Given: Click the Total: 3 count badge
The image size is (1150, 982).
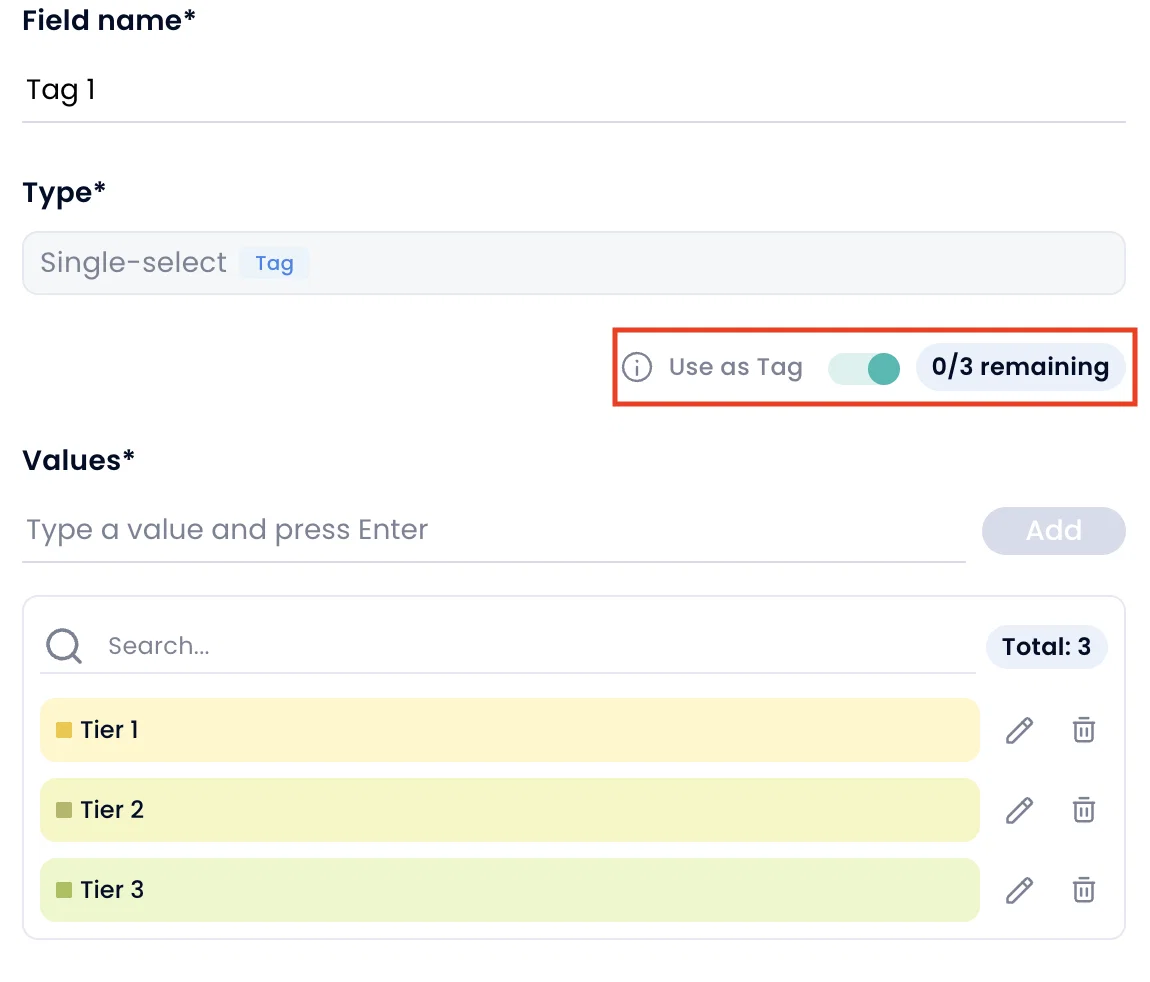Looking at the screenshot, I should (1046, 647).
